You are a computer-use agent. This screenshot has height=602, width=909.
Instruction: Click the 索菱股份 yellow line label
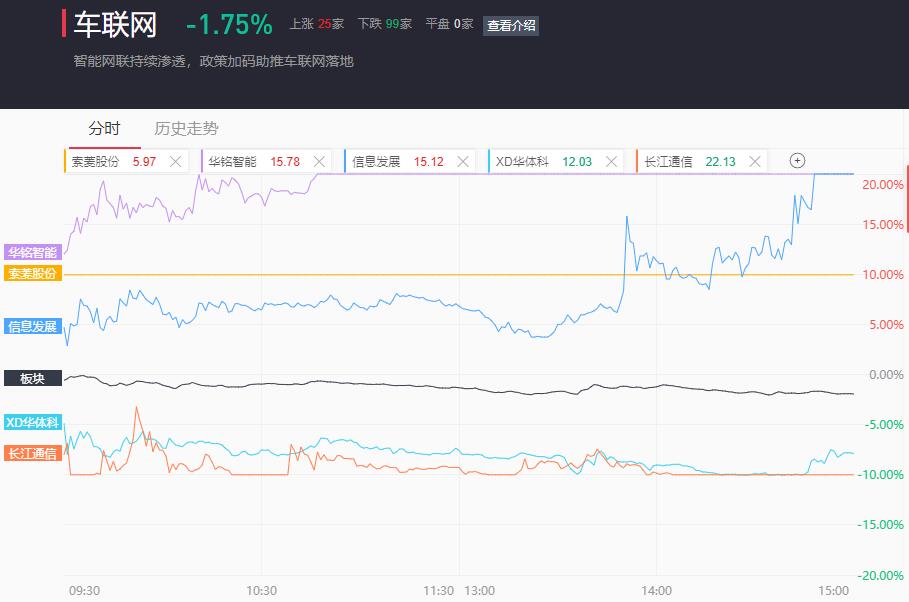point(33,273)
